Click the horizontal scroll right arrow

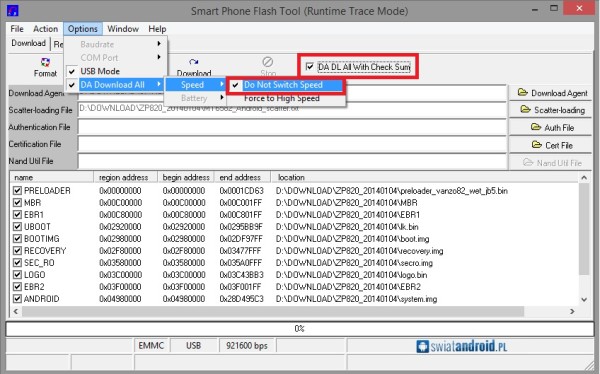point(572,311)
